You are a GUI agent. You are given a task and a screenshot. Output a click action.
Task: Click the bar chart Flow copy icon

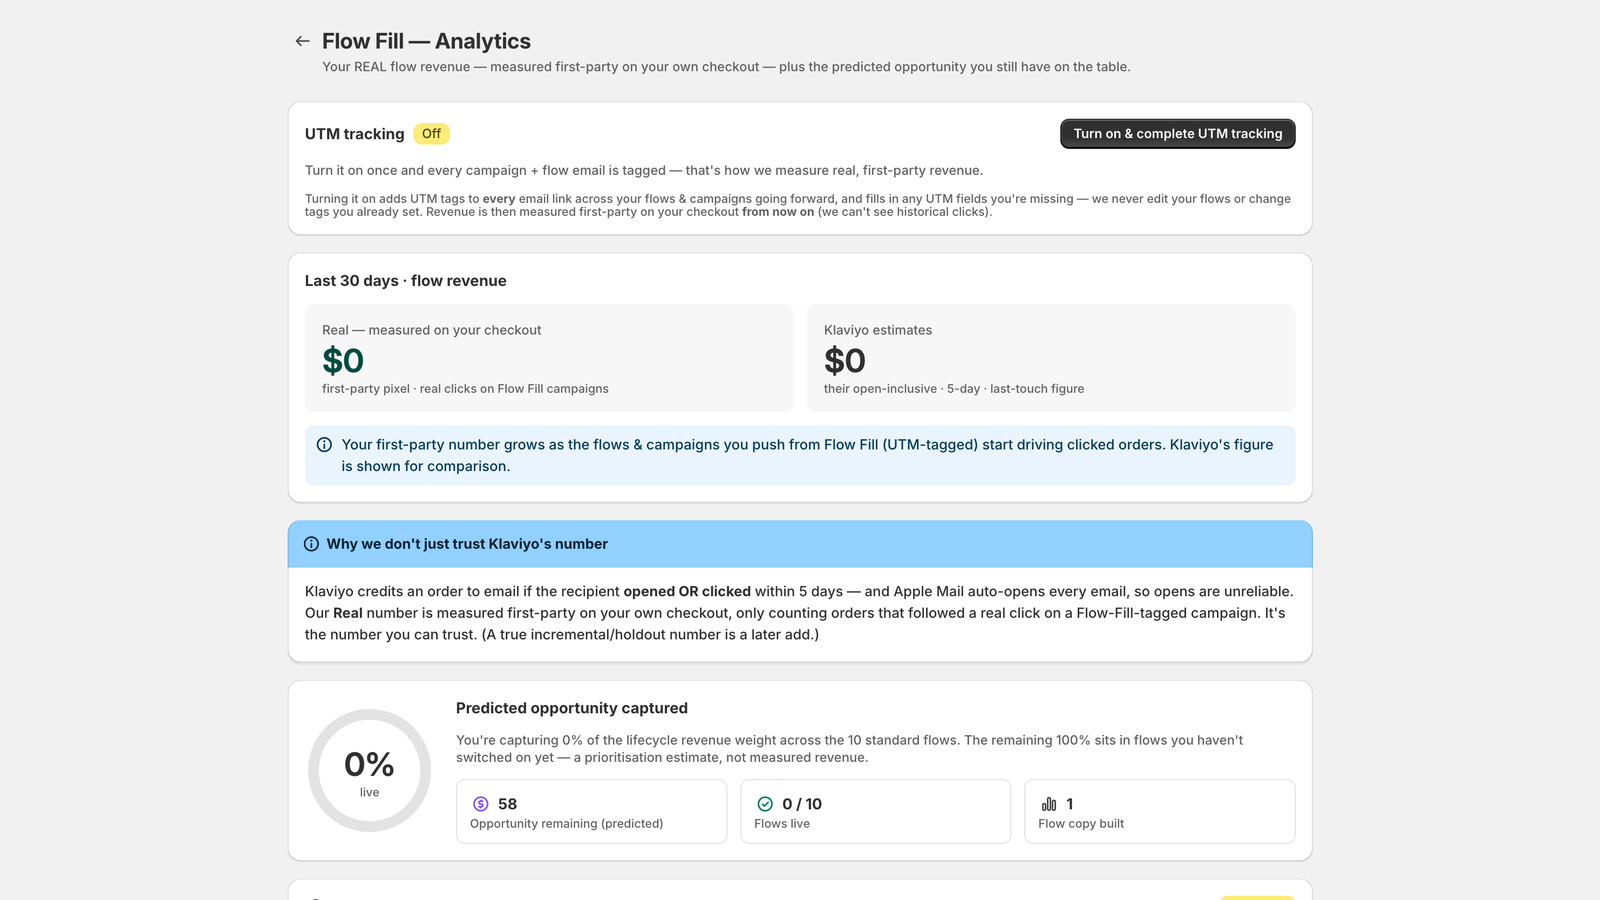tap(1049, 804)
